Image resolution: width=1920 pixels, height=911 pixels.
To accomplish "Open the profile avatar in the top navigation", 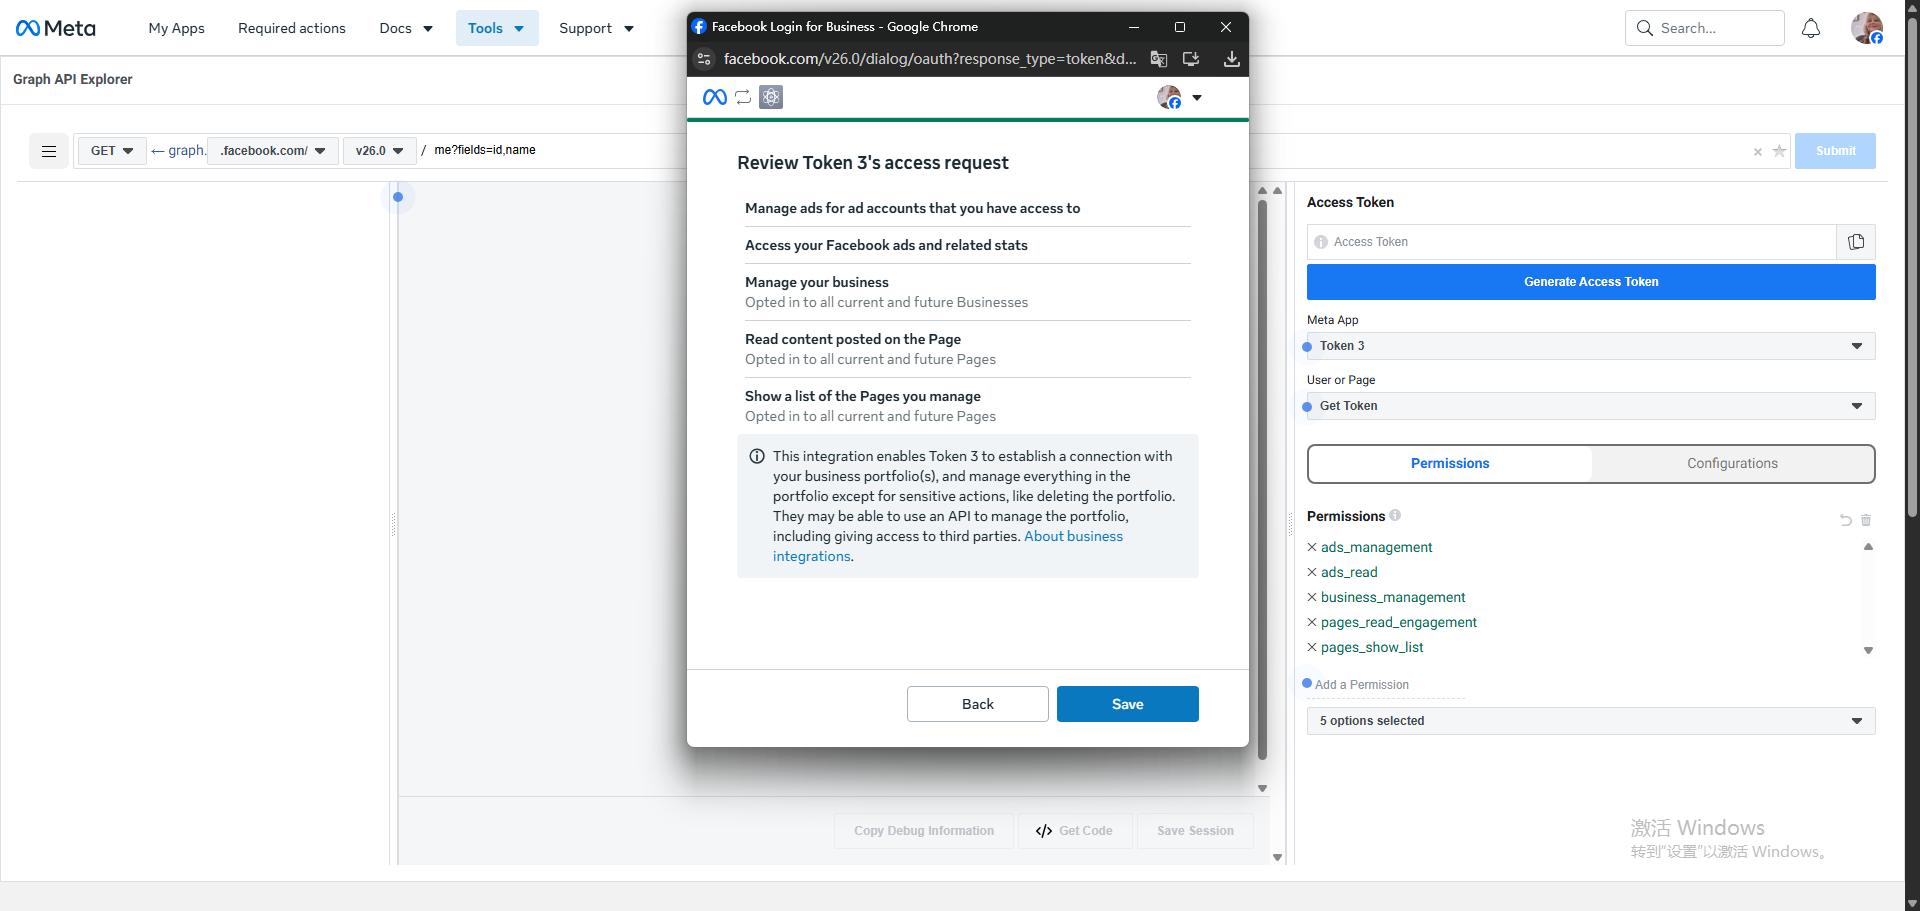I will pyautogui.click(x=1866, y=28).
